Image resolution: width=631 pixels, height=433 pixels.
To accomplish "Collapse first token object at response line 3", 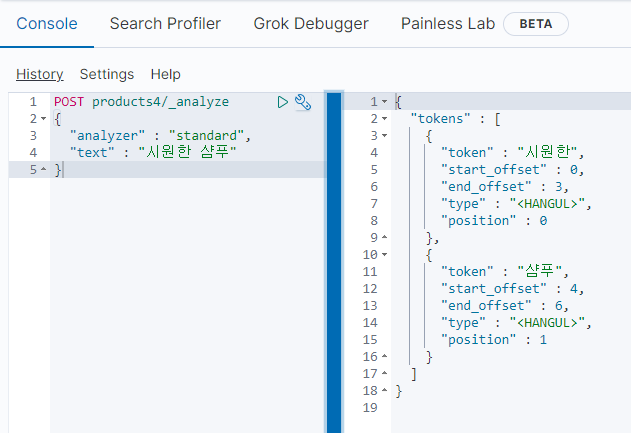I will 386,136.
